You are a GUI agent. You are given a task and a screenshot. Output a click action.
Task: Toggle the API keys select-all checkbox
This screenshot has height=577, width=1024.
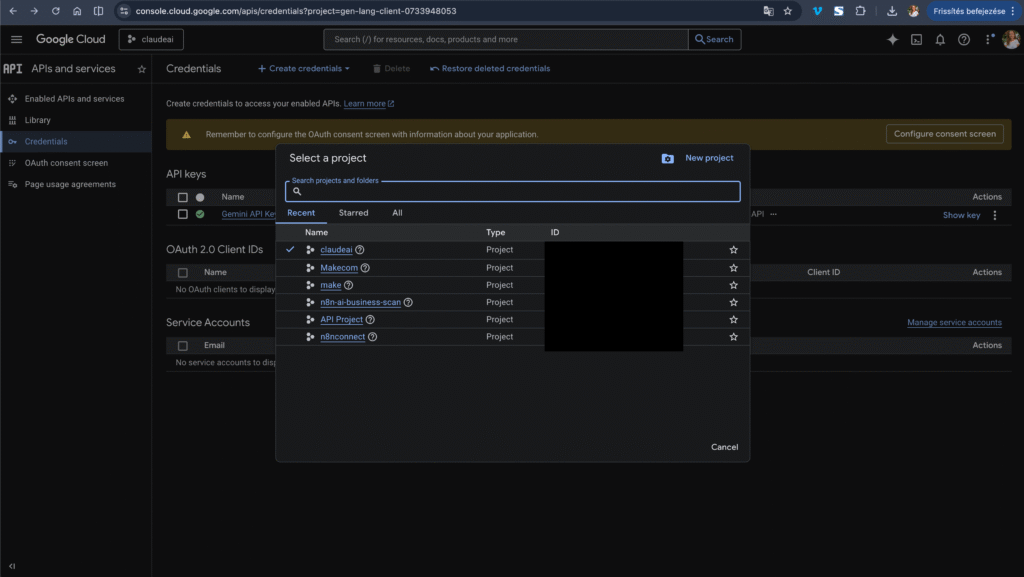[x=183, y=197]
